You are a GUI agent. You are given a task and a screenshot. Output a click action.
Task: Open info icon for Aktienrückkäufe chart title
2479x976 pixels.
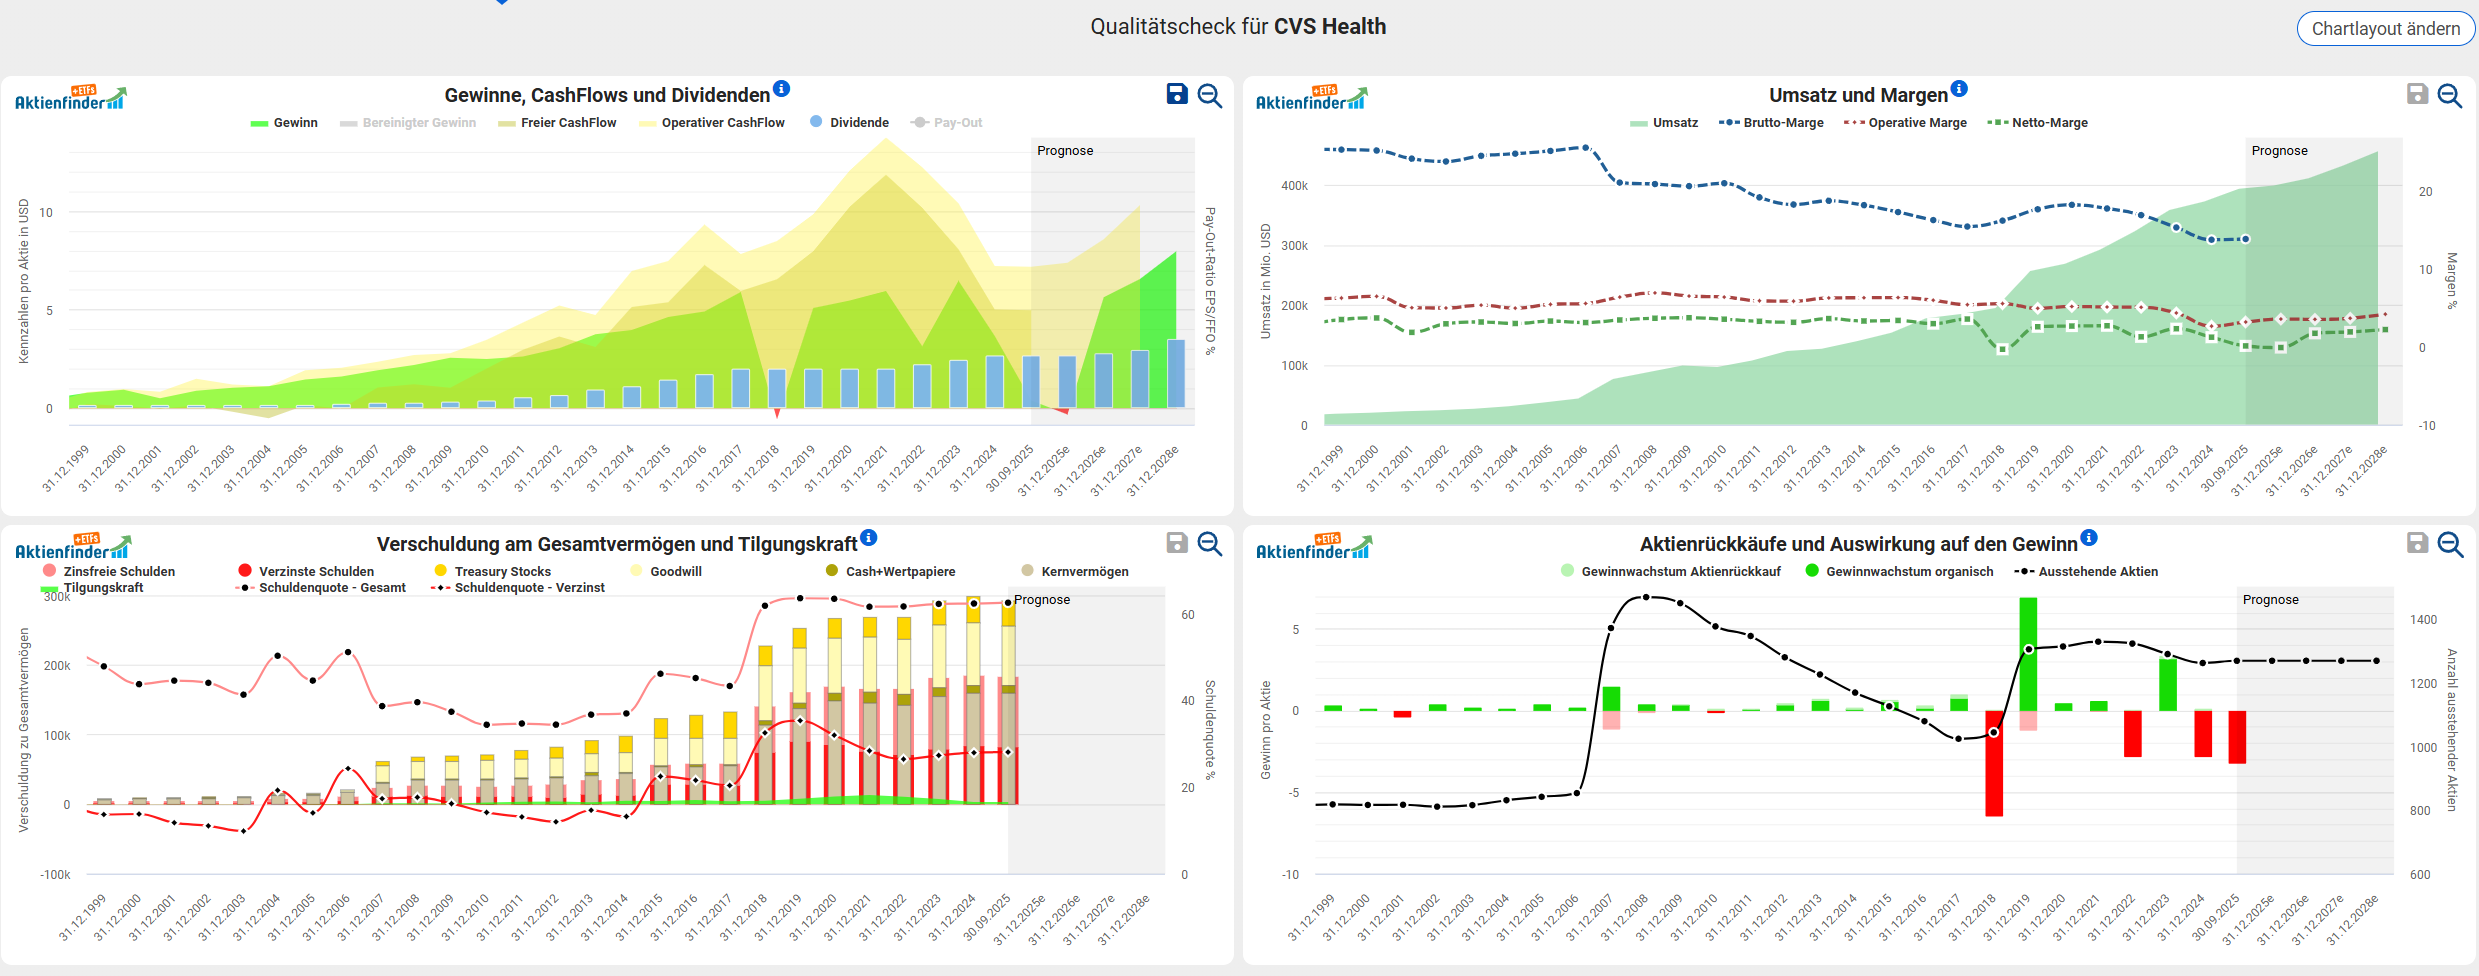click(x=2089, y=538)
